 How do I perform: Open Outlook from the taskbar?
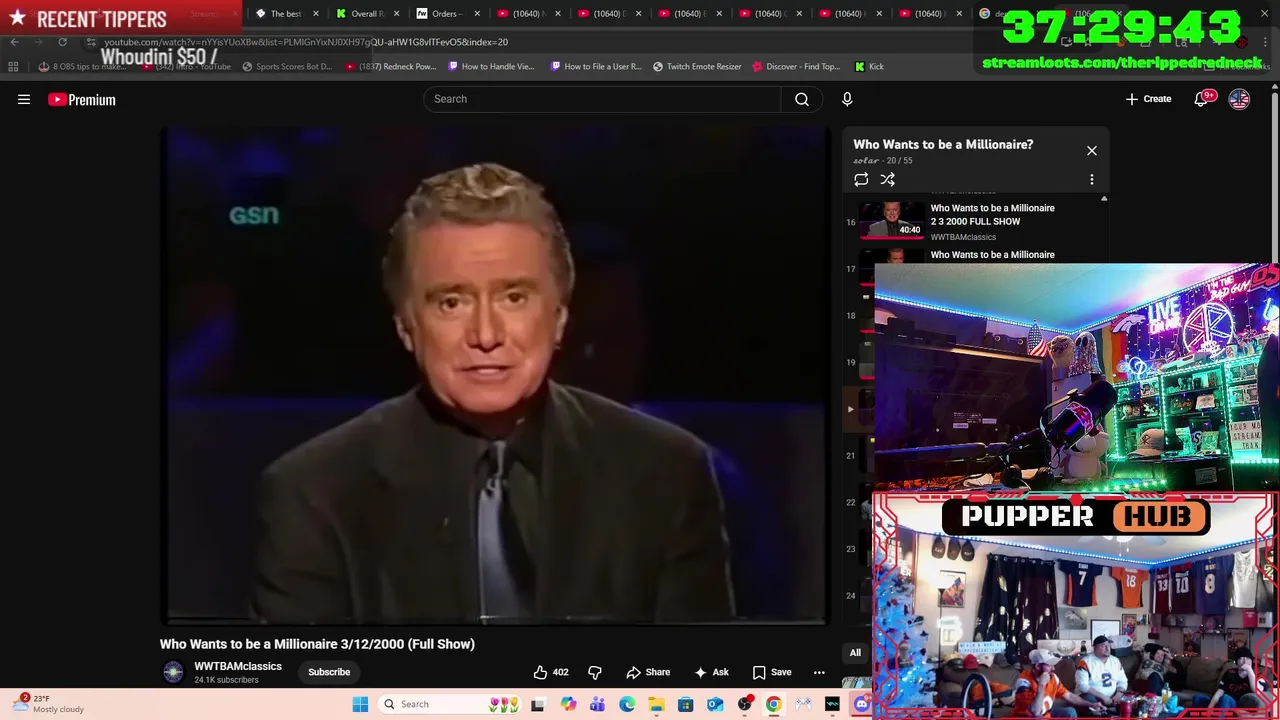click(715, 704)
